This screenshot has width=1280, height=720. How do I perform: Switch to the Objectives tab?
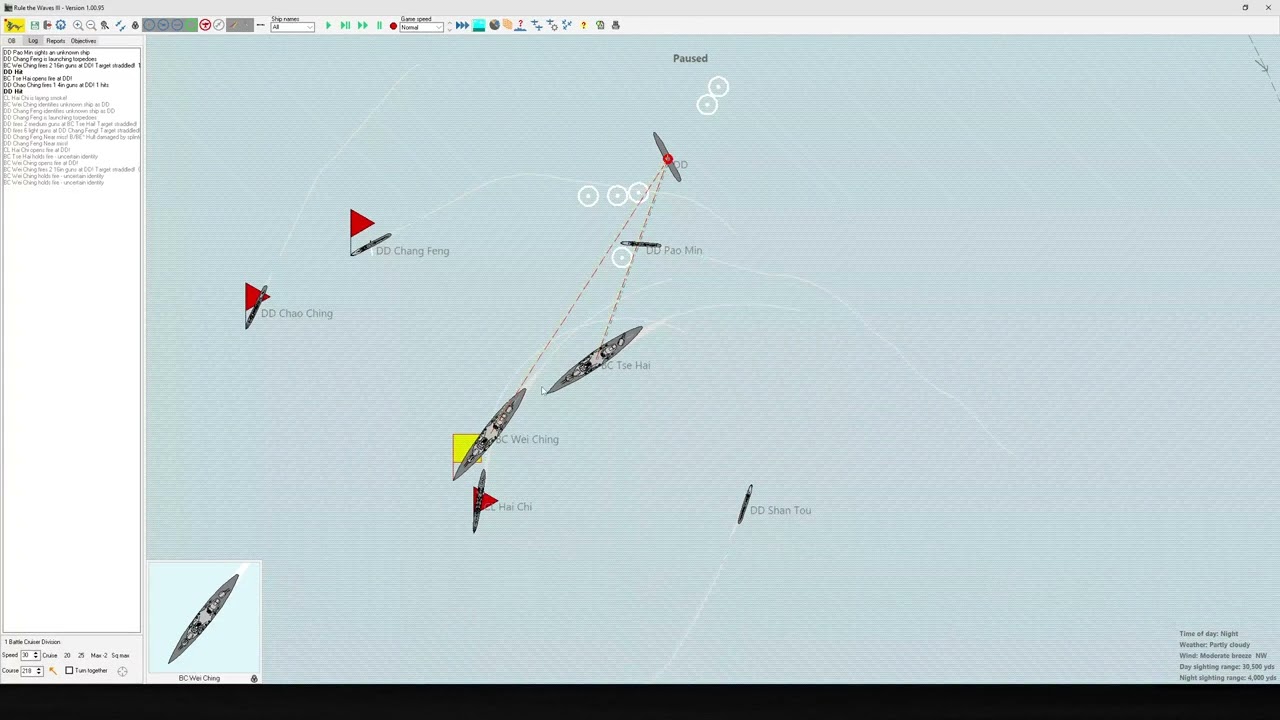(x=83, y=41)
